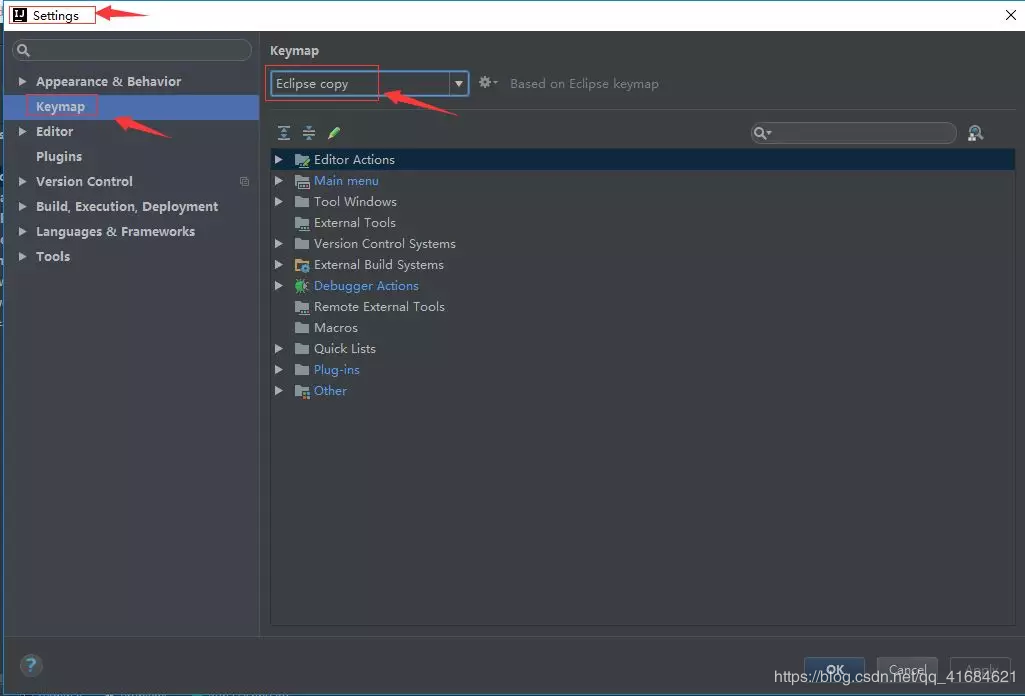Select Keymap in the settings sidebar

tap(60, 107)
